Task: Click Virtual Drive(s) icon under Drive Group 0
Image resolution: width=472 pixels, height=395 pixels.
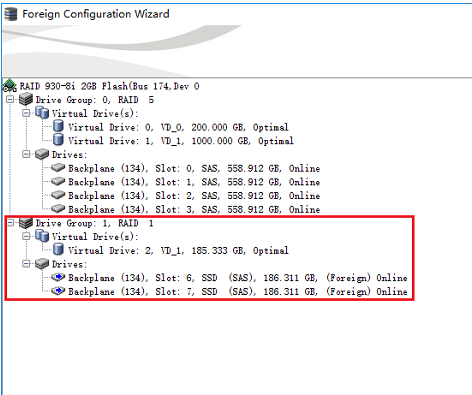Action: click(x=42, y=113)
